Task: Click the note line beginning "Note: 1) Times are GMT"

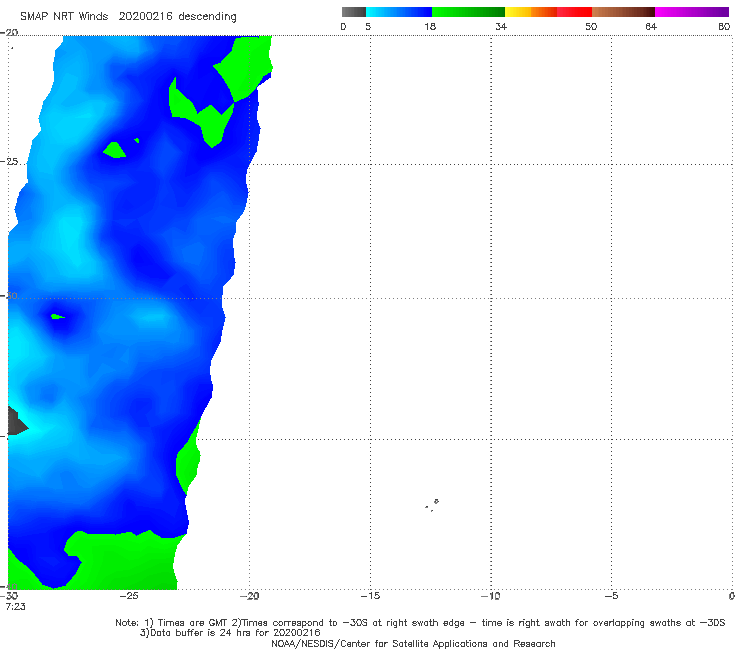Action: pos(420,623)
